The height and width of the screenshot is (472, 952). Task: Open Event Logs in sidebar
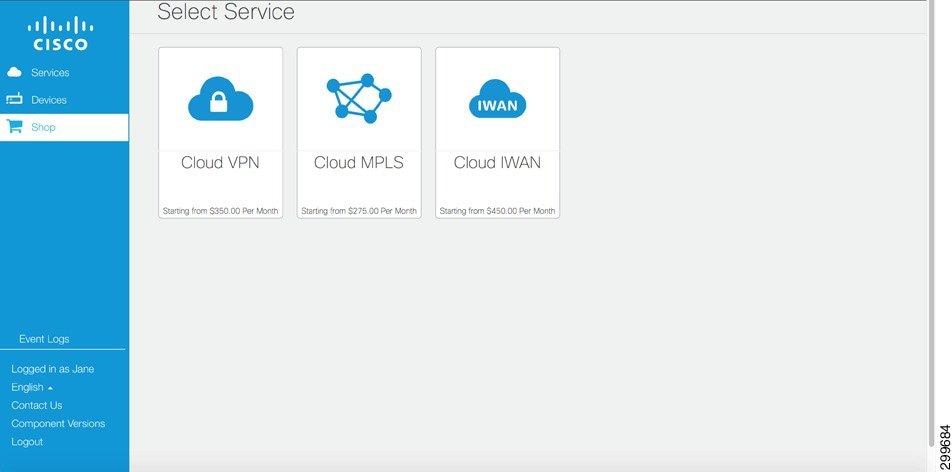tap(44, 339)
